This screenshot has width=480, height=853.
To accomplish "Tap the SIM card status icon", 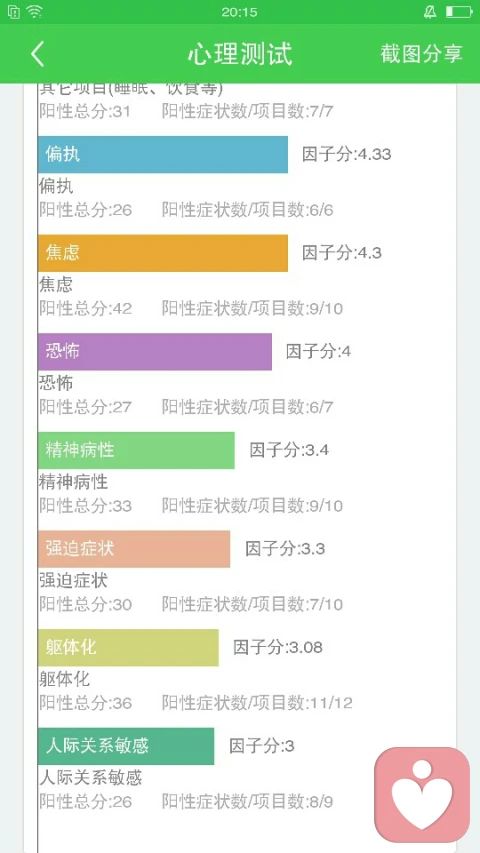I will click(14, 12).
